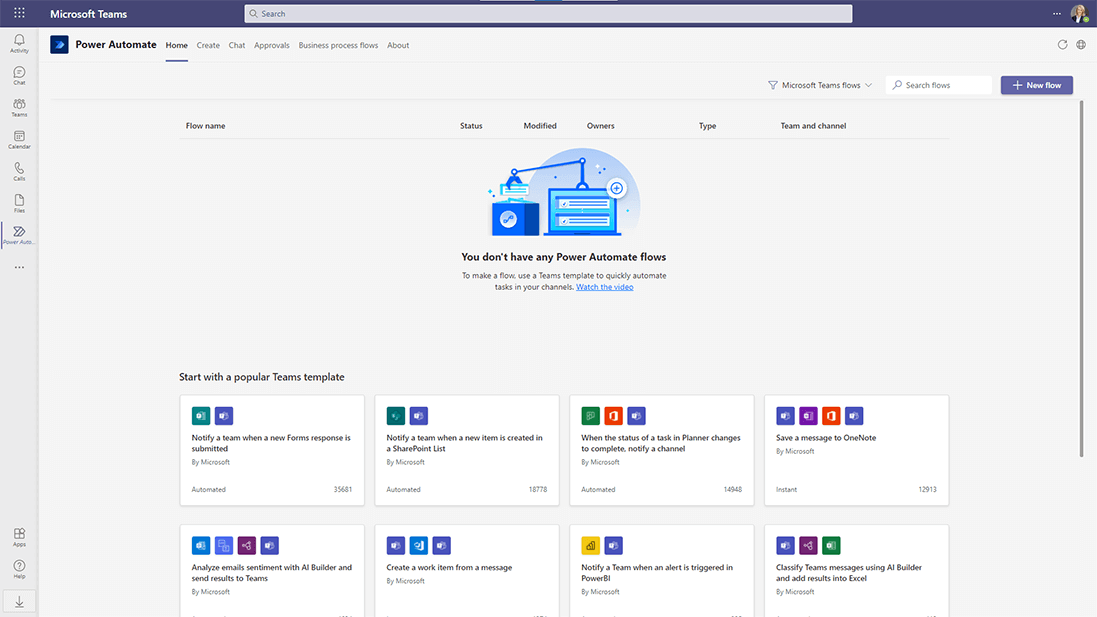1097x617 pixels.
Task: Open the Apps icon at bottom left
Action: [x=18, y=536]
